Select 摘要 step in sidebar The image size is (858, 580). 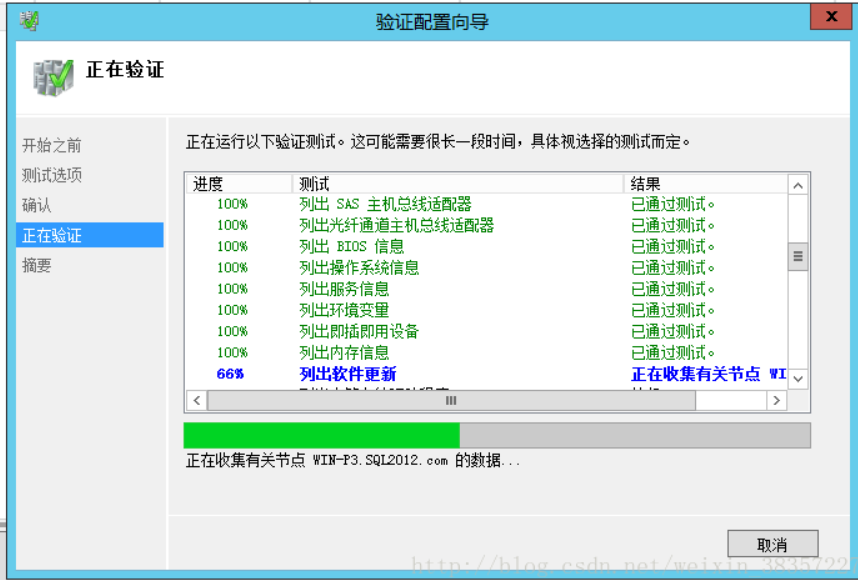(x=37, y=266)
